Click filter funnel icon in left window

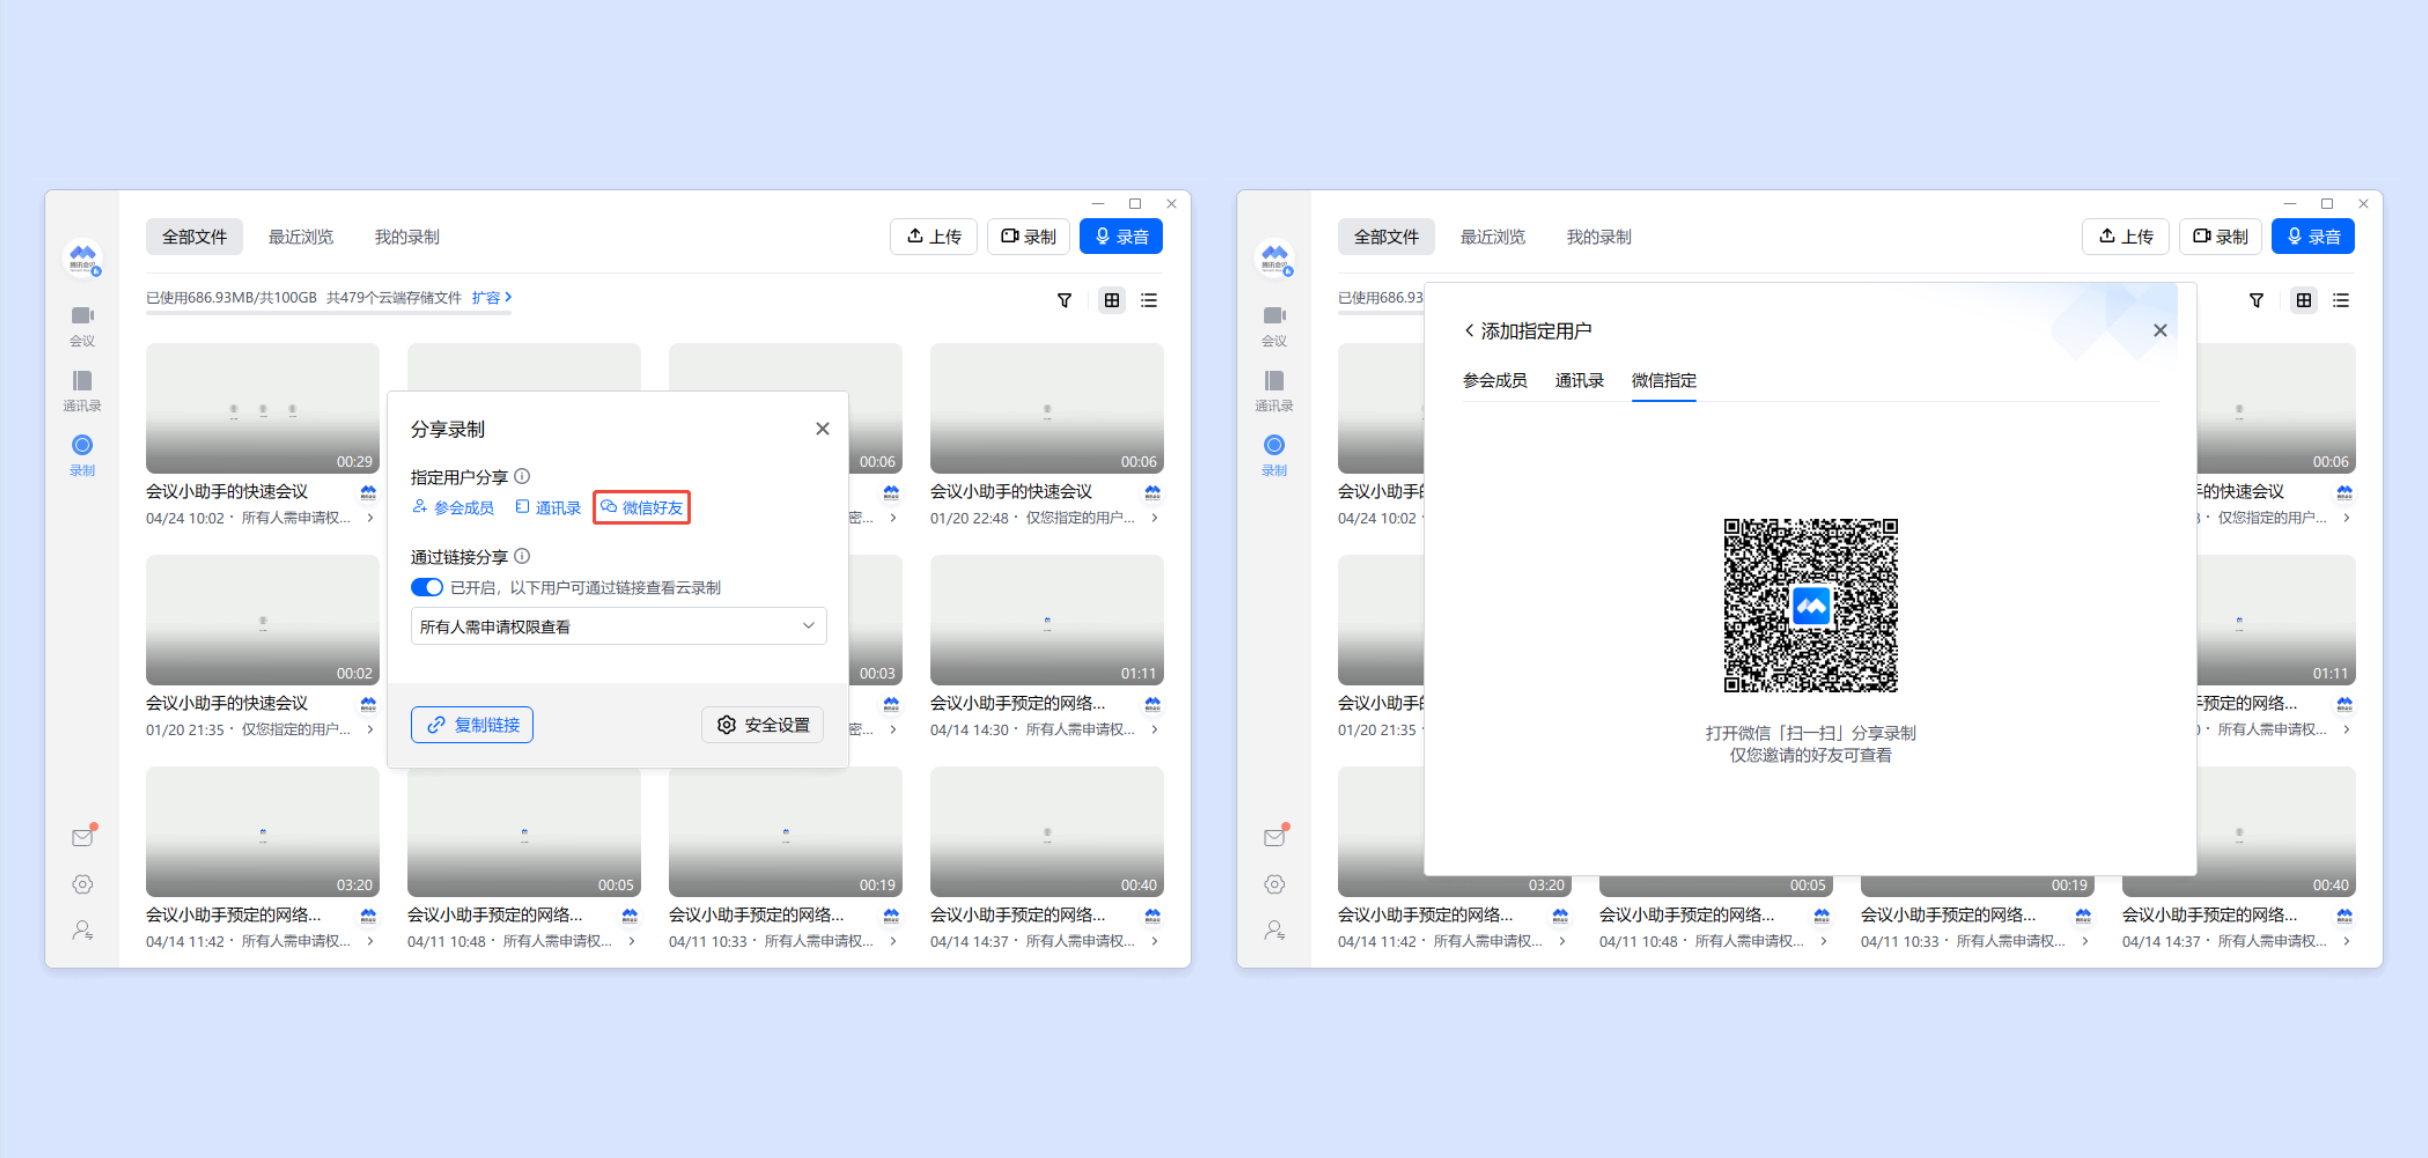point(1064,300)
